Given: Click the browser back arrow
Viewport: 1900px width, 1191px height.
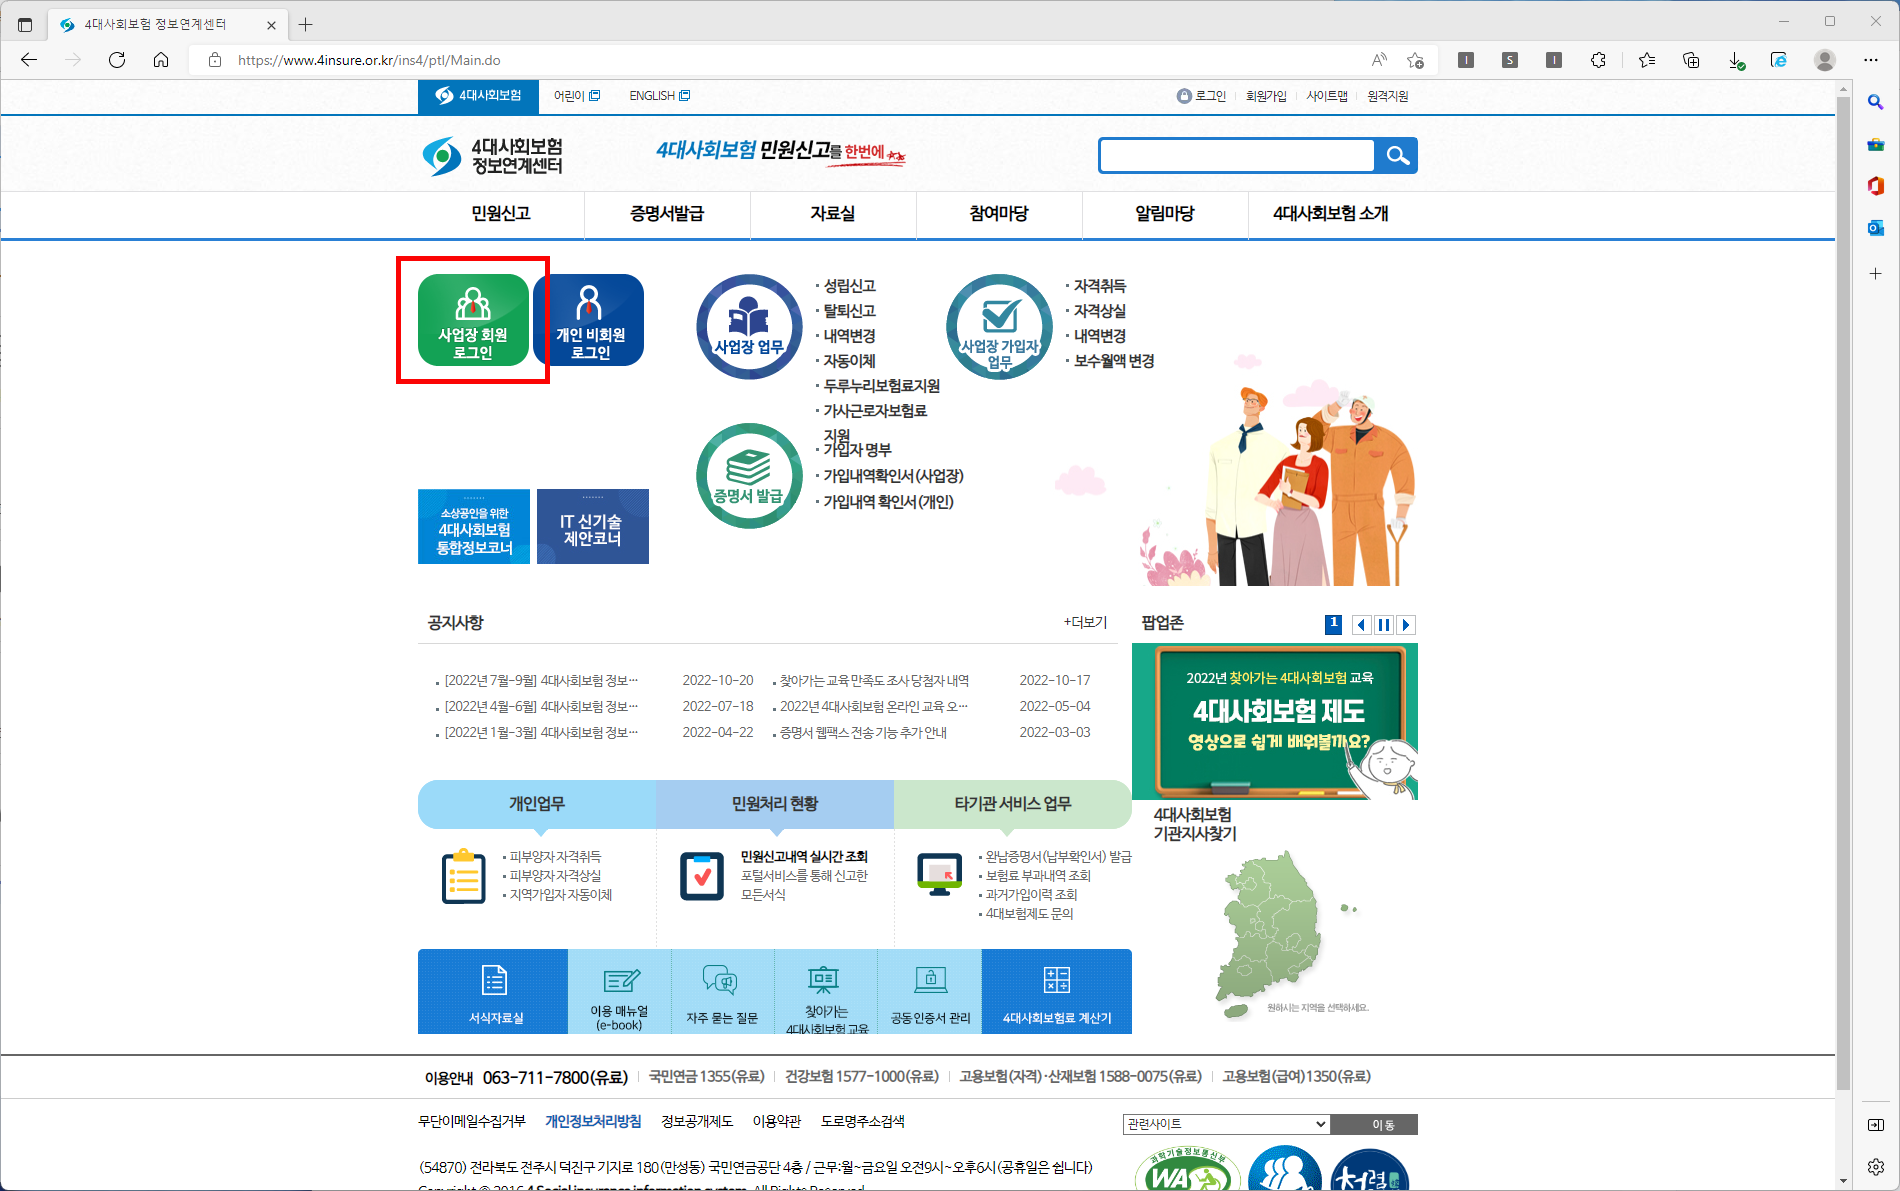Looking at the screenshot, I should (x=29, y=60).
